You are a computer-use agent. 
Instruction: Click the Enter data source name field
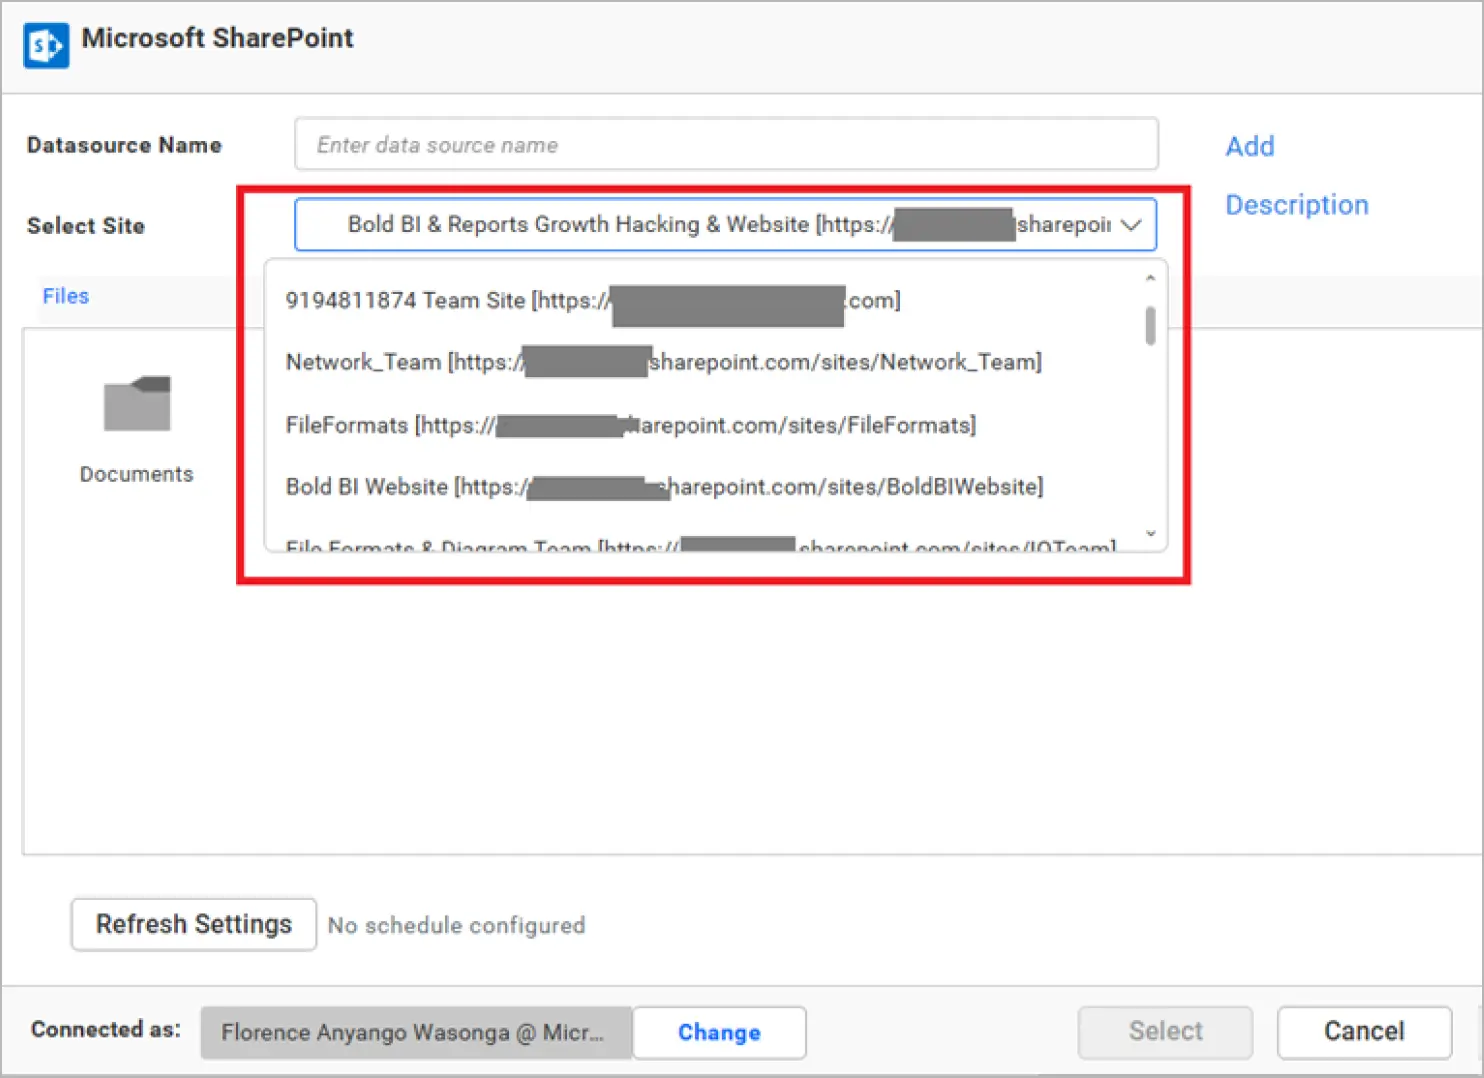click(725, 144)
